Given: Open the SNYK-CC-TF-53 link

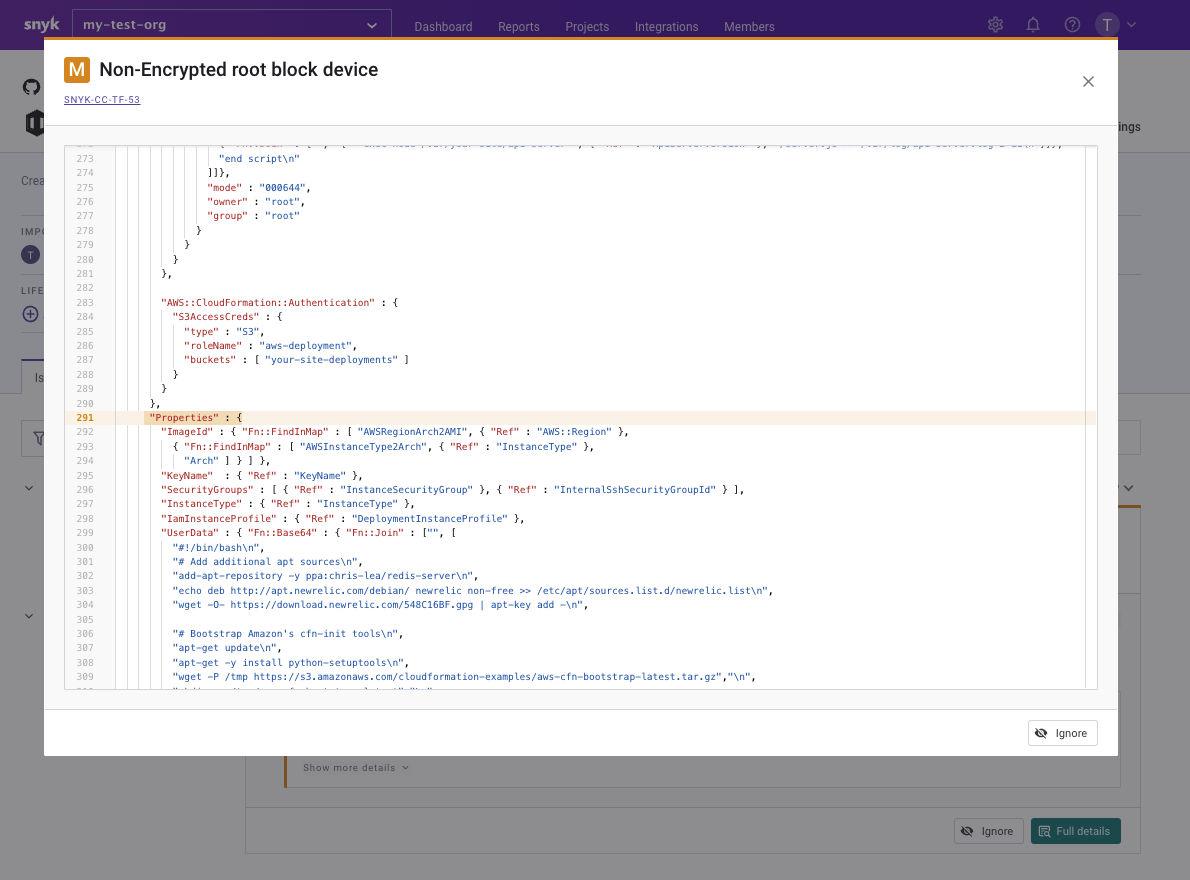Looking at the screenshot, I should 102,100.
